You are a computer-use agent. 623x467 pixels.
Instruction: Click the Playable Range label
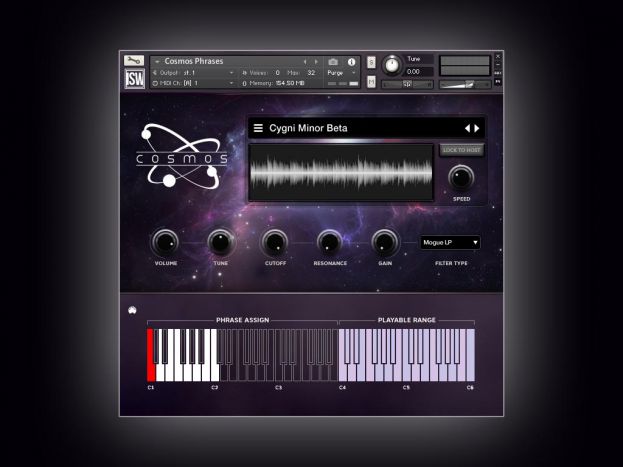(406, 320)
